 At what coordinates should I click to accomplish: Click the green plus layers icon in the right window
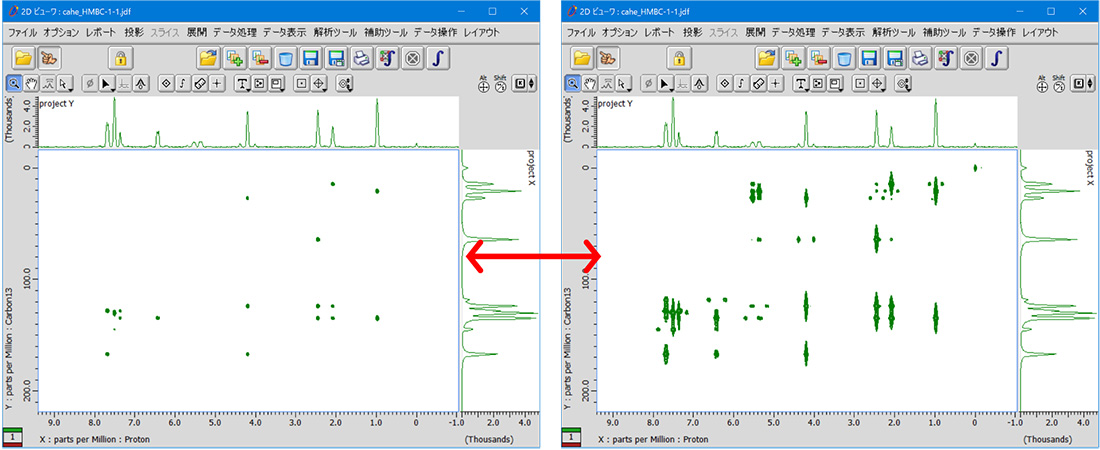point(795,58)
